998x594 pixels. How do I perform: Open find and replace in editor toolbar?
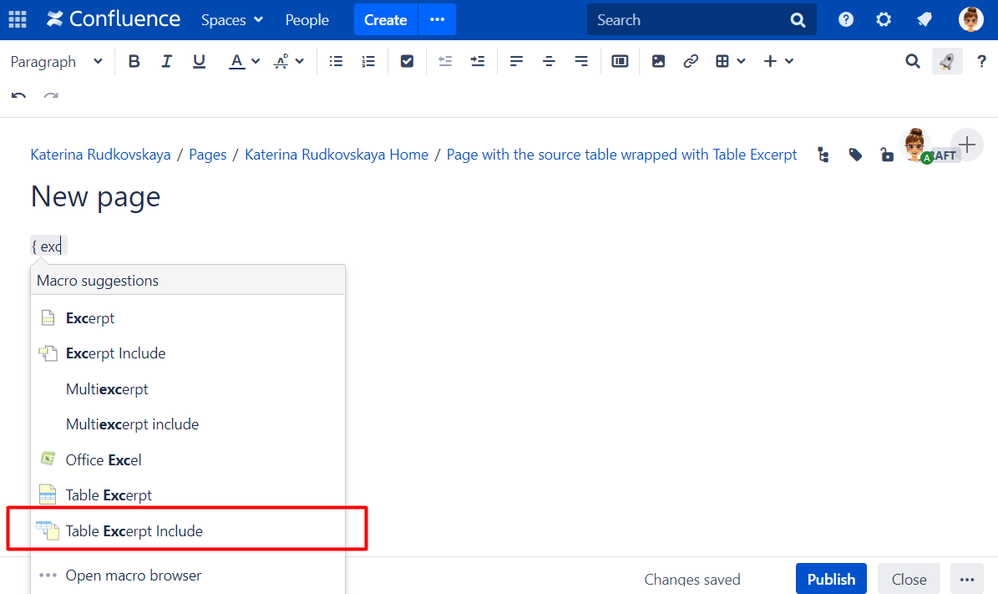tap(912, 61)
